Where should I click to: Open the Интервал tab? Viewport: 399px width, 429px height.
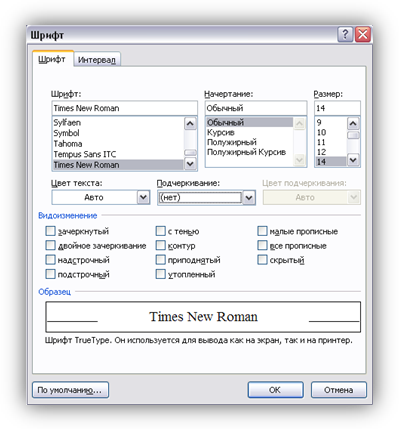pyautogui.click(x=97, y=60)
